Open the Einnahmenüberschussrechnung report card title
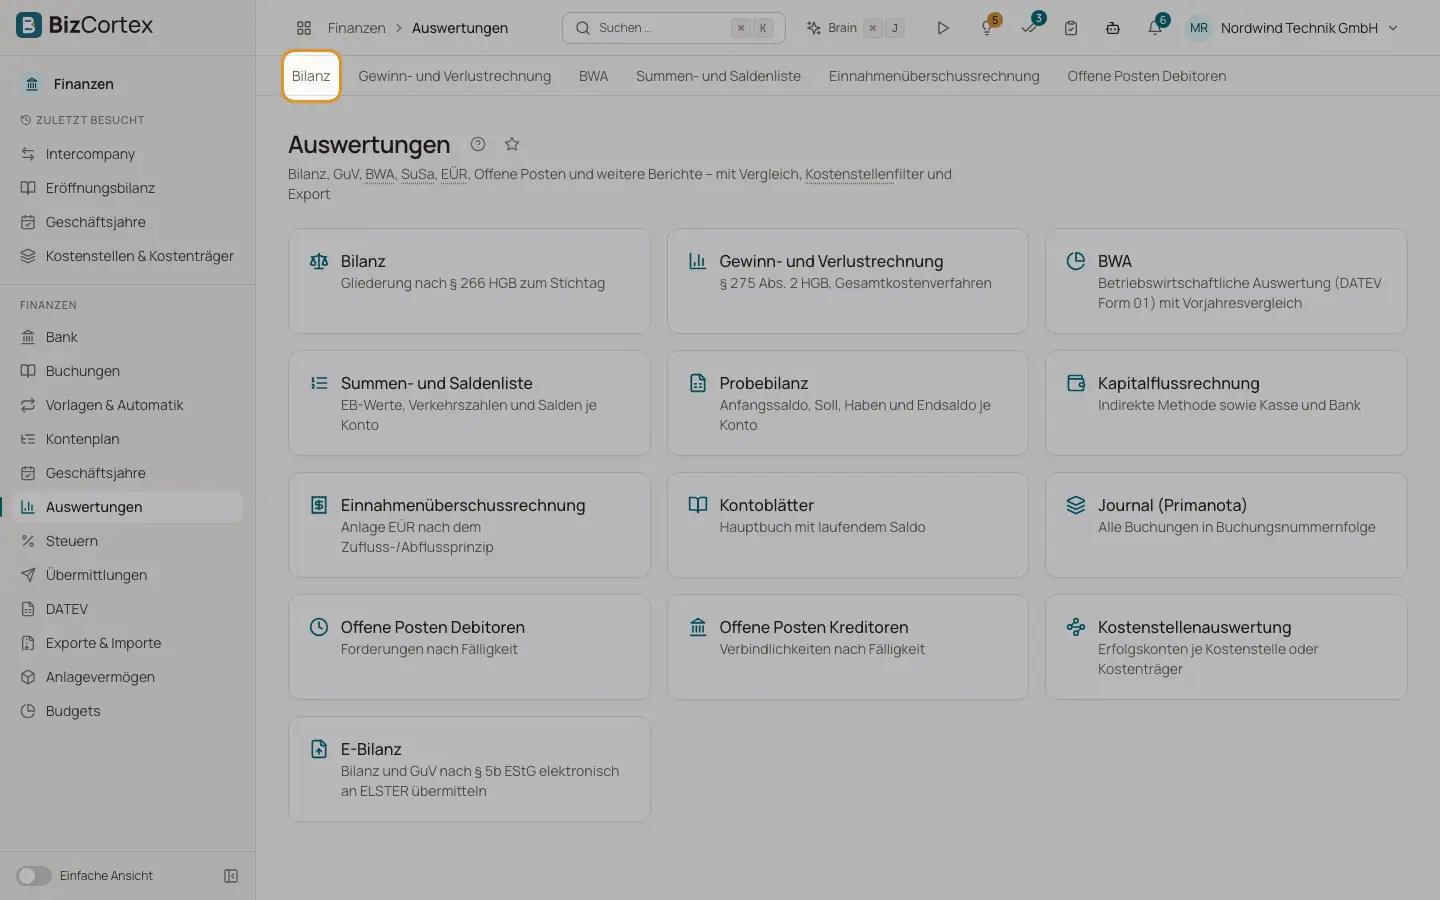1440x900 pixels. (463, 505)
